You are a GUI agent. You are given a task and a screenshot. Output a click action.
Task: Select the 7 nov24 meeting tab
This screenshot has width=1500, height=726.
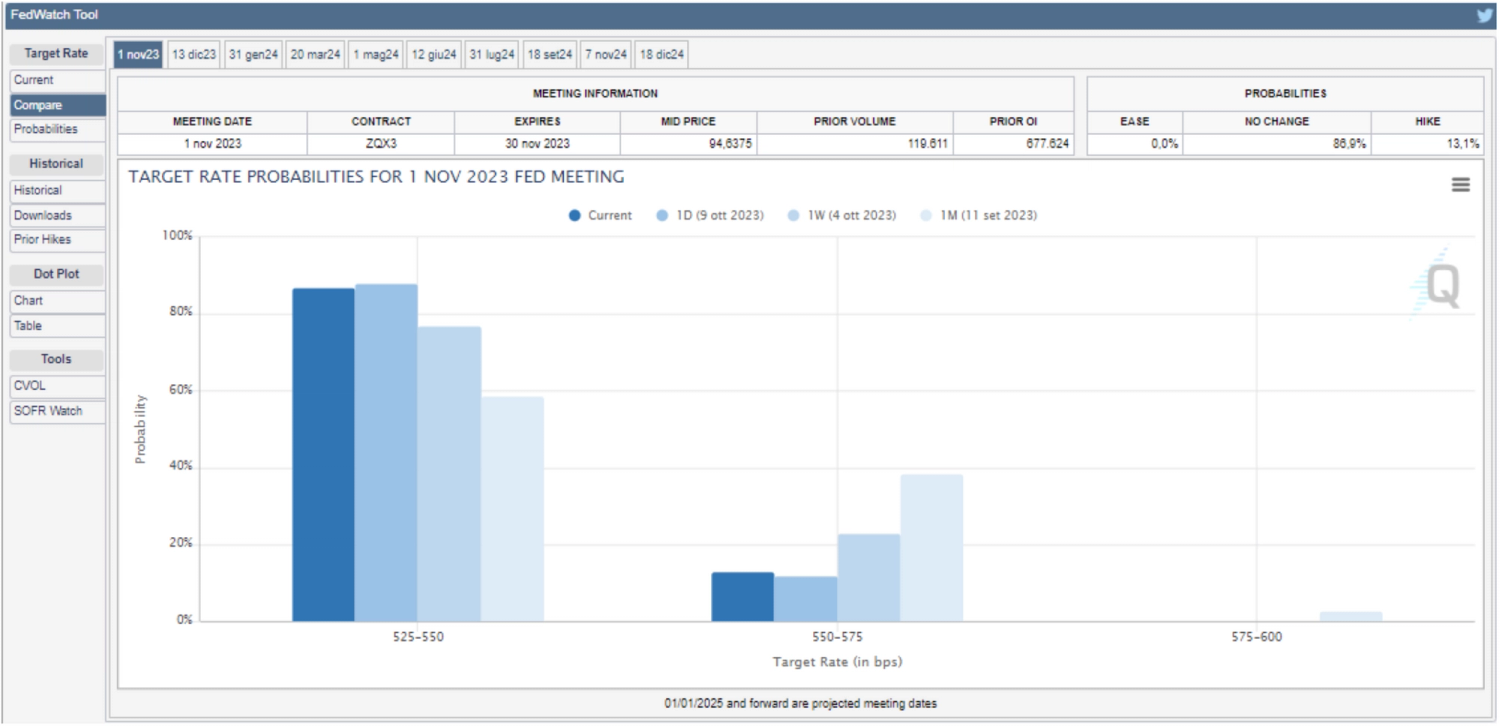pos(606,55)
